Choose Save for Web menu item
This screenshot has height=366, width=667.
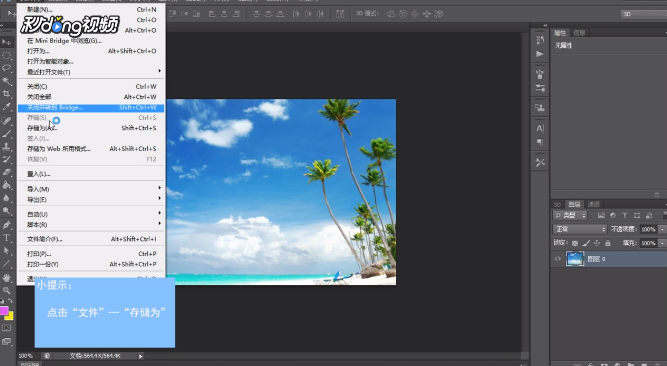coord(91,149)
